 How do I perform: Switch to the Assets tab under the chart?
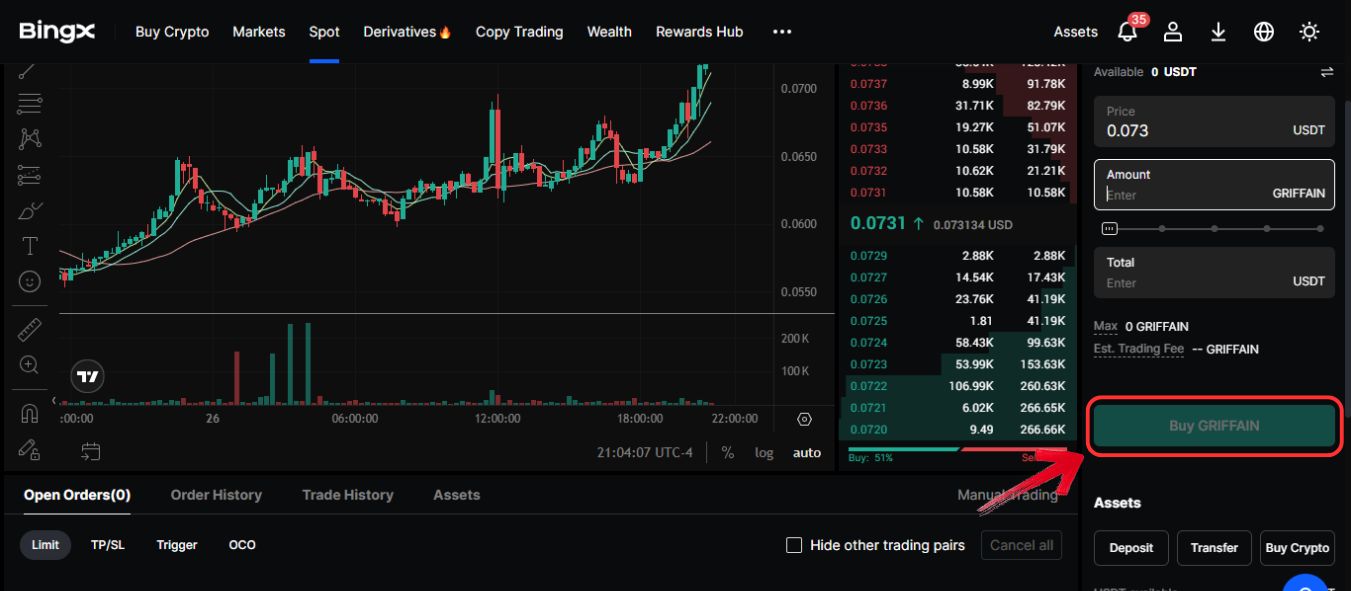click(x=456, y=495)
